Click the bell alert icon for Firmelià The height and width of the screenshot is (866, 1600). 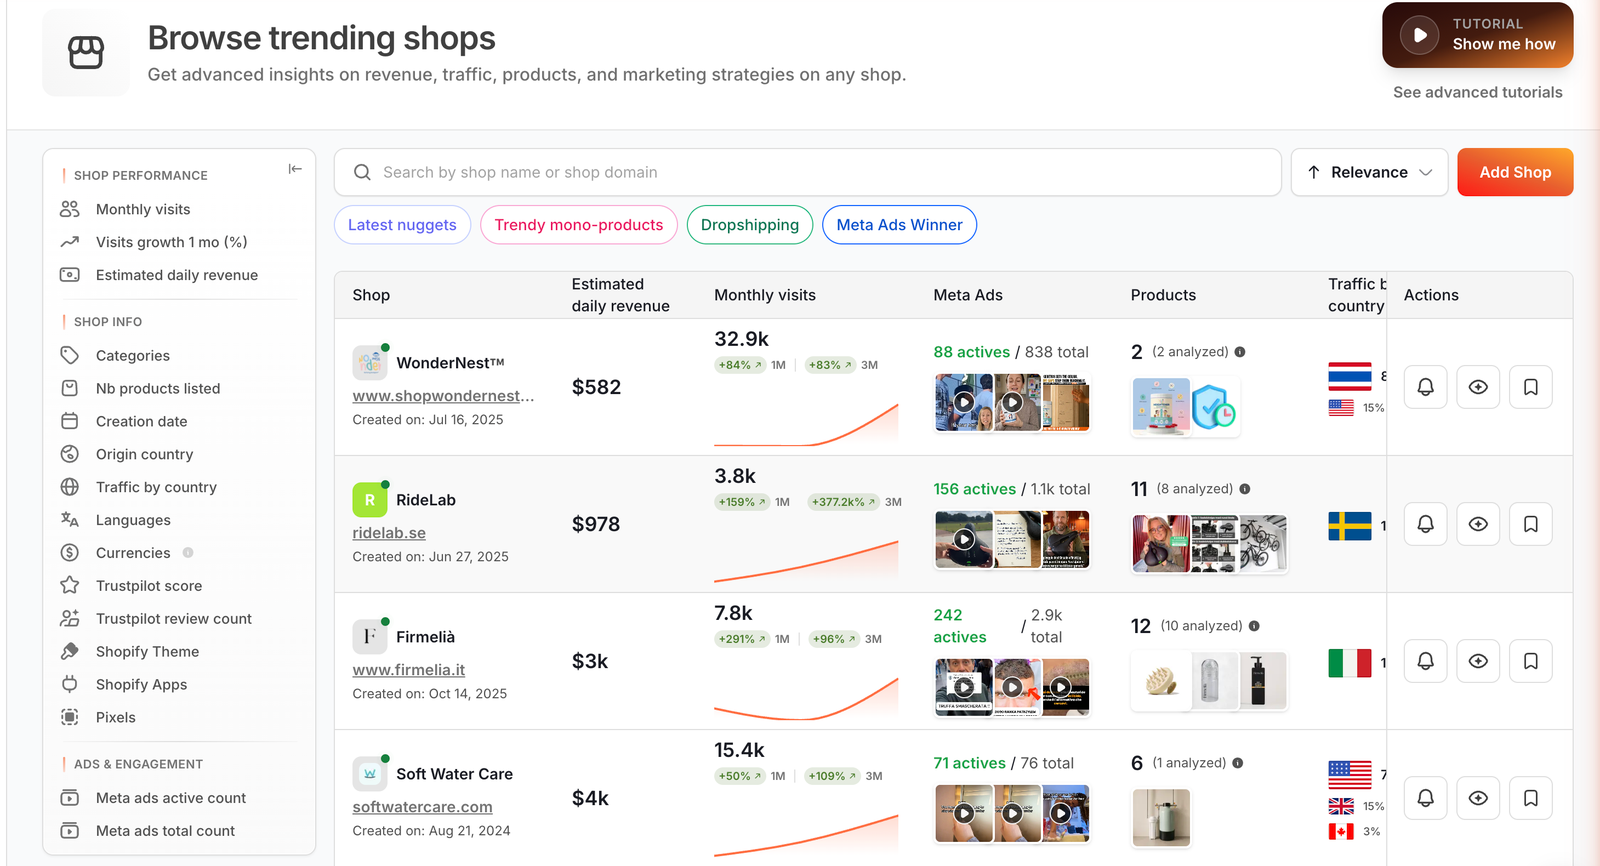click(x=1426, y=661)
